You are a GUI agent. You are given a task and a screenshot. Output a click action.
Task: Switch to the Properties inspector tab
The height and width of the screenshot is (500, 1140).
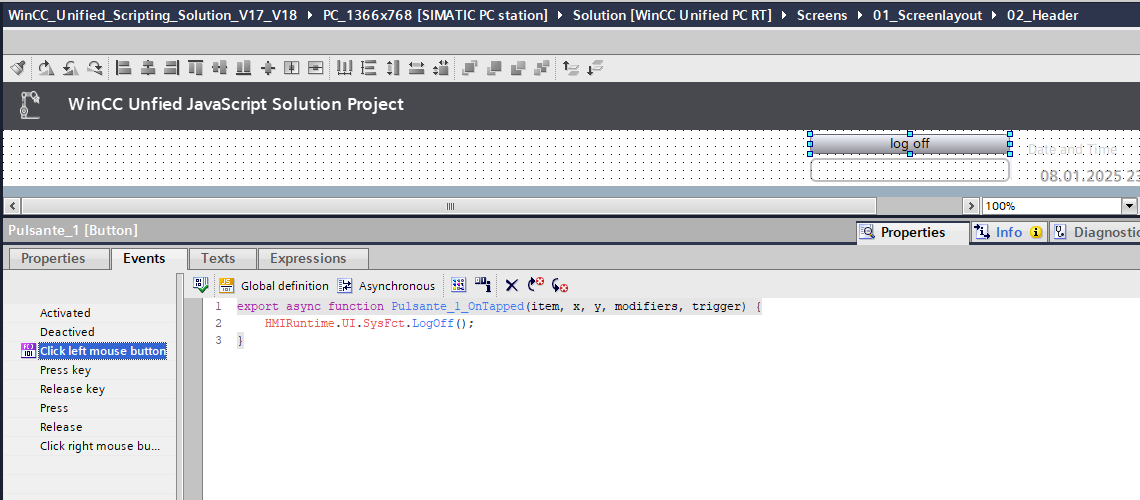pyautogui.click(x=912, y=233)
